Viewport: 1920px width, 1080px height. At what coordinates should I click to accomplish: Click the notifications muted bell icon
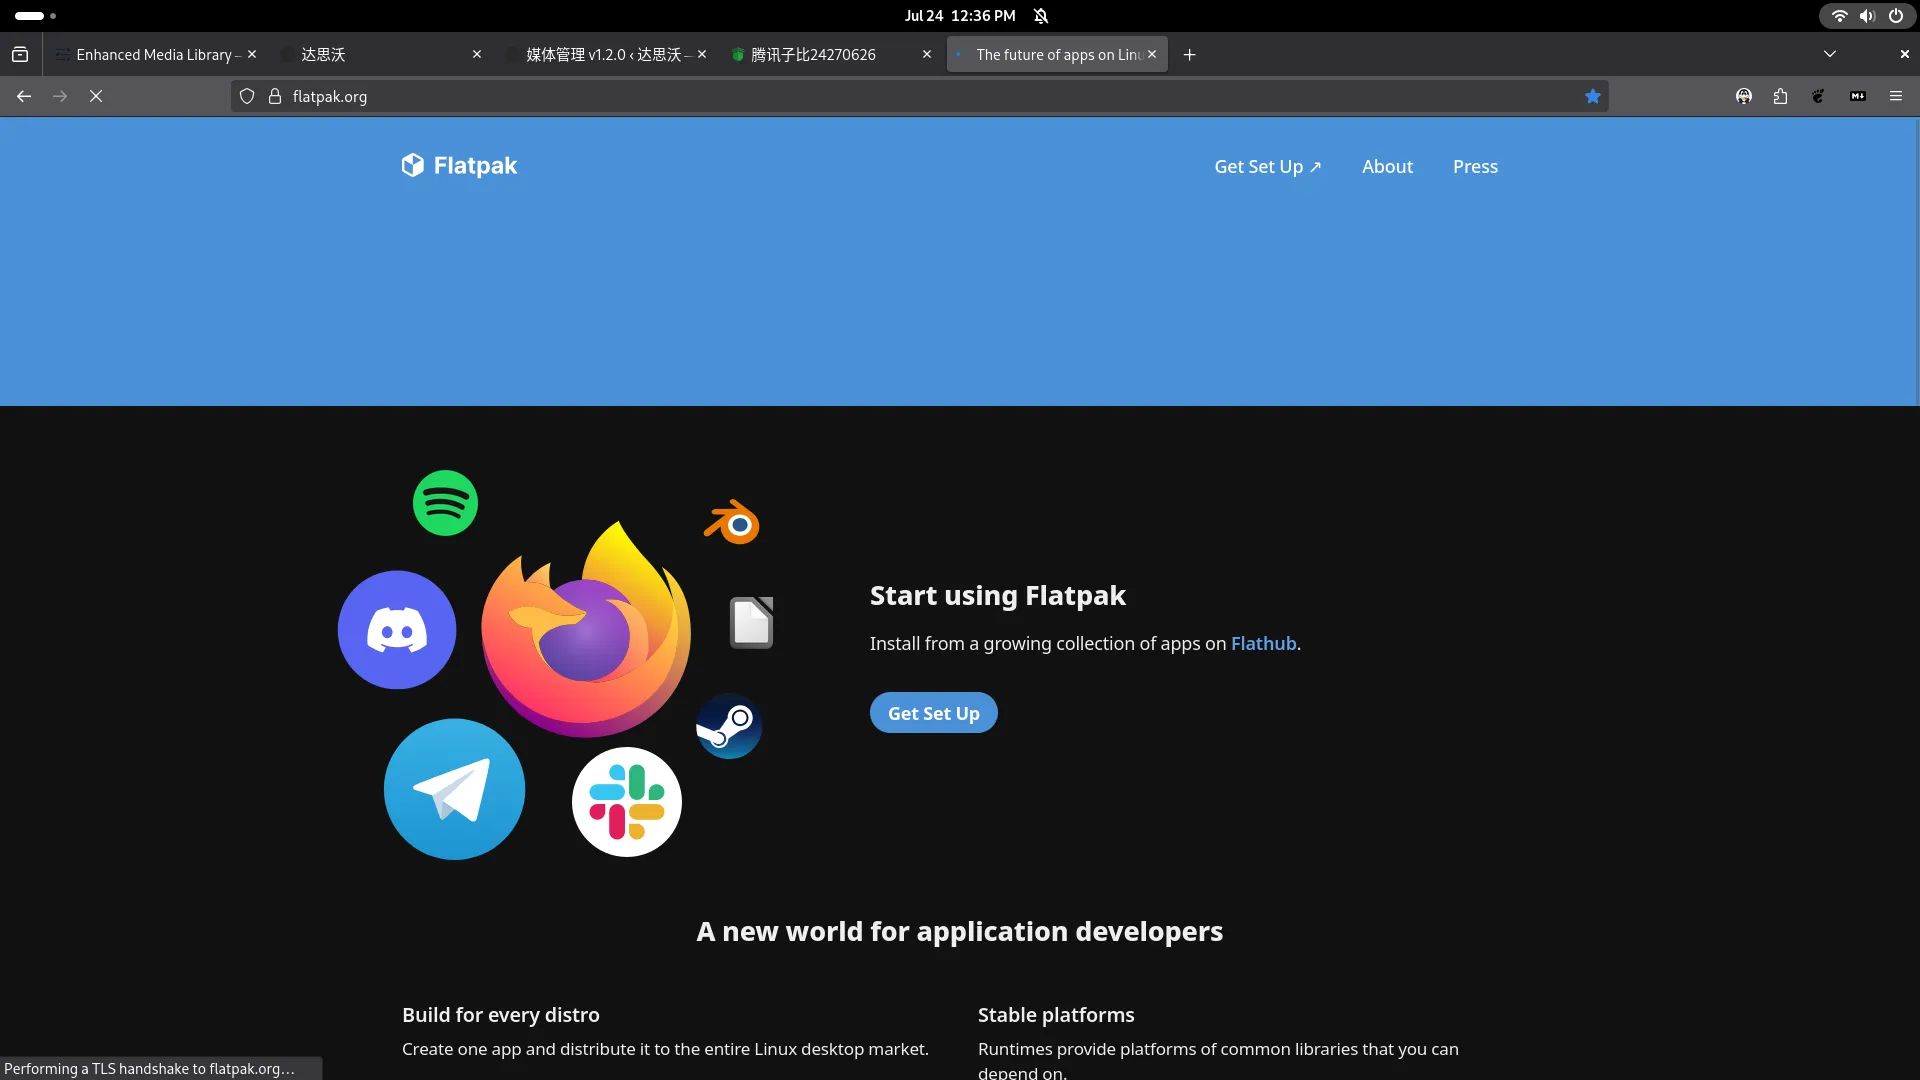pos(1041,16)
